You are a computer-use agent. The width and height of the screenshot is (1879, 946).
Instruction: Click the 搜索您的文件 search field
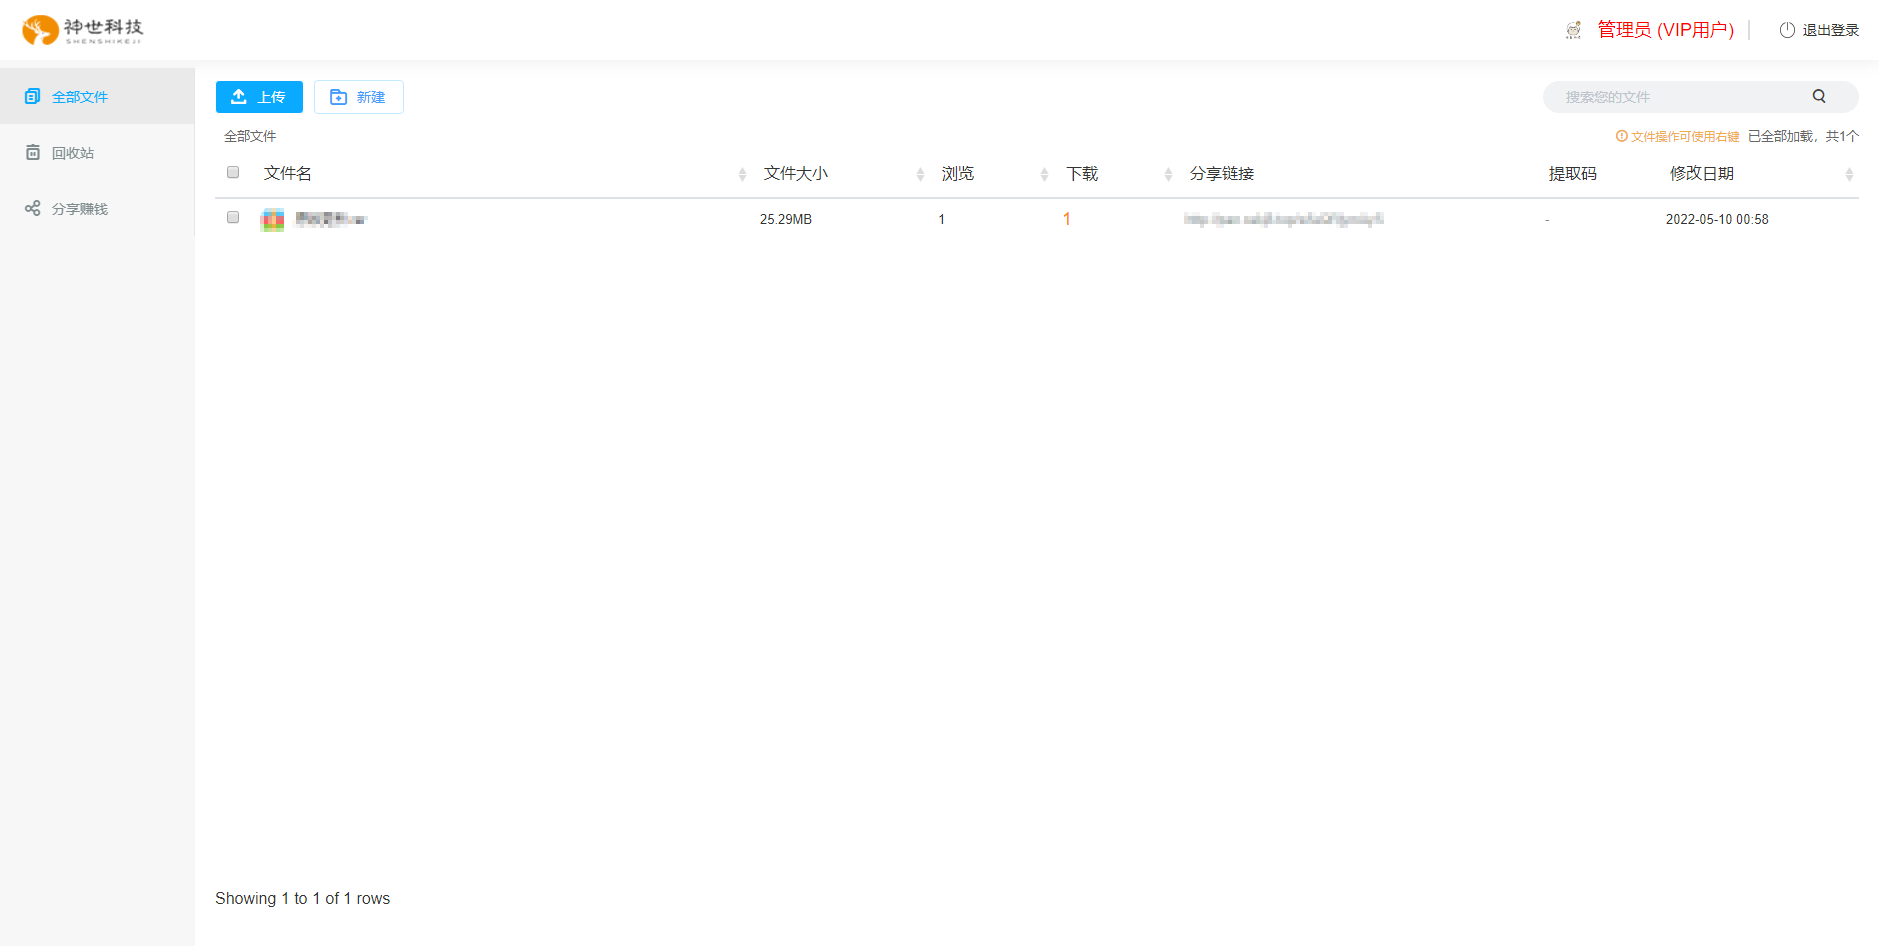1680,97
